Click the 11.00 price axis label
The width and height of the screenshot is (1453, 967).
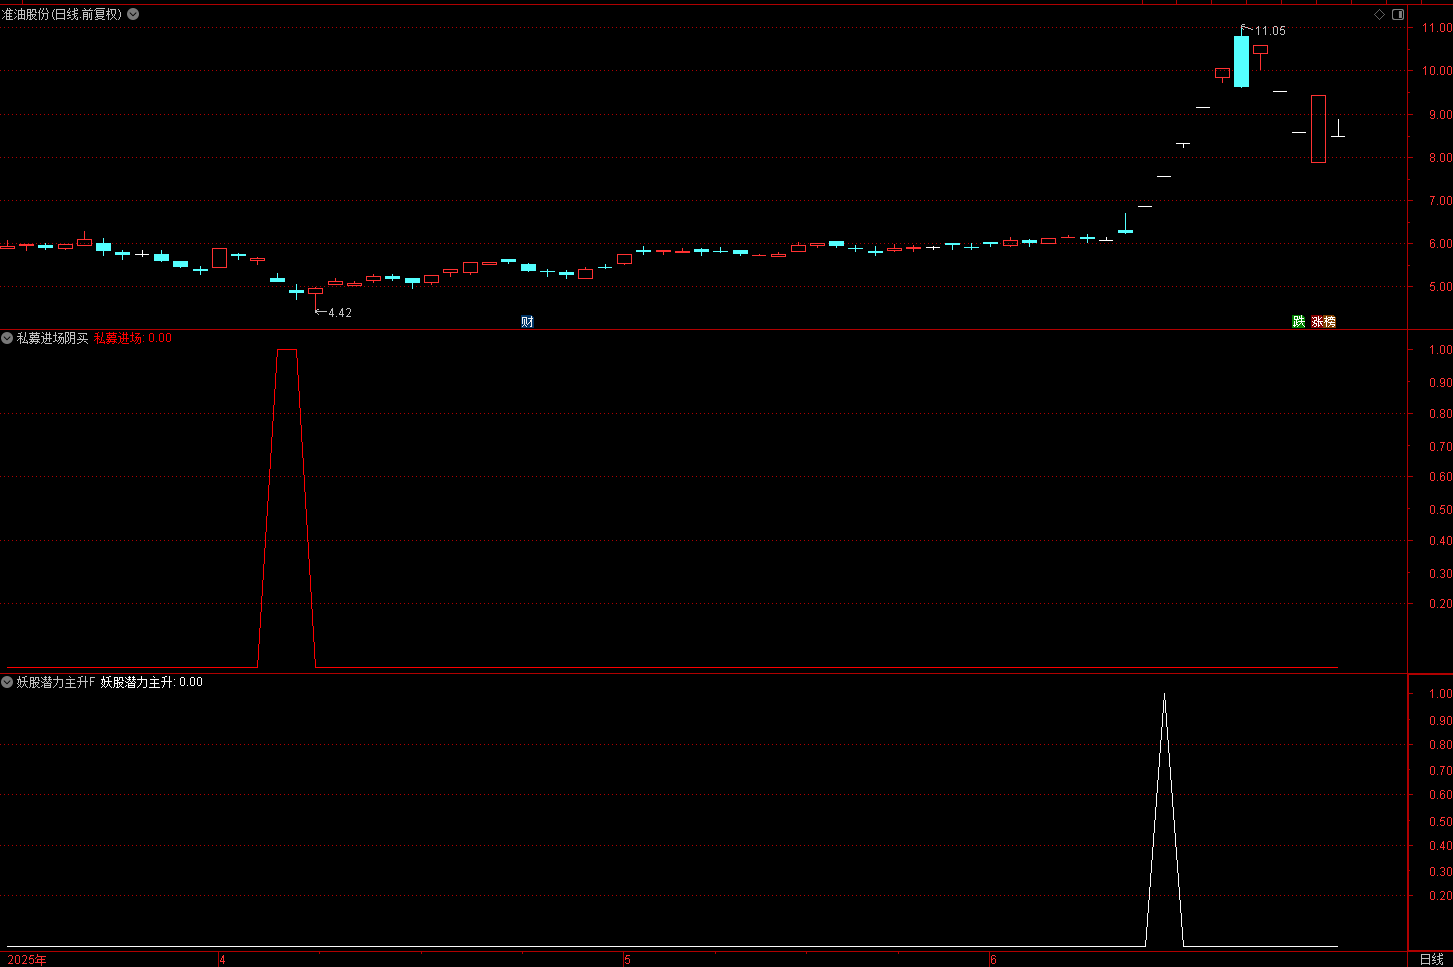(x=1437, y=28)
